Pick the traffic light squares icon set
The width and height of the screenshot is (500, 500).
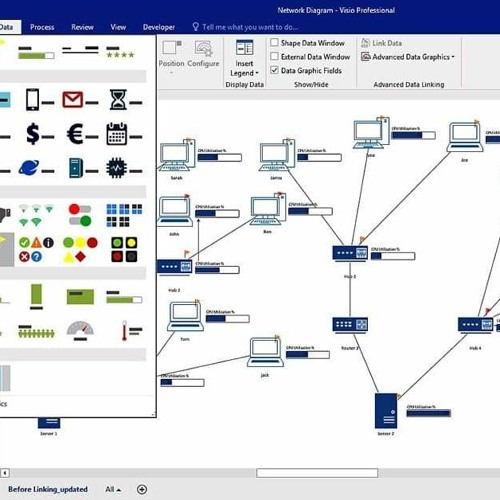pos(124,249)
